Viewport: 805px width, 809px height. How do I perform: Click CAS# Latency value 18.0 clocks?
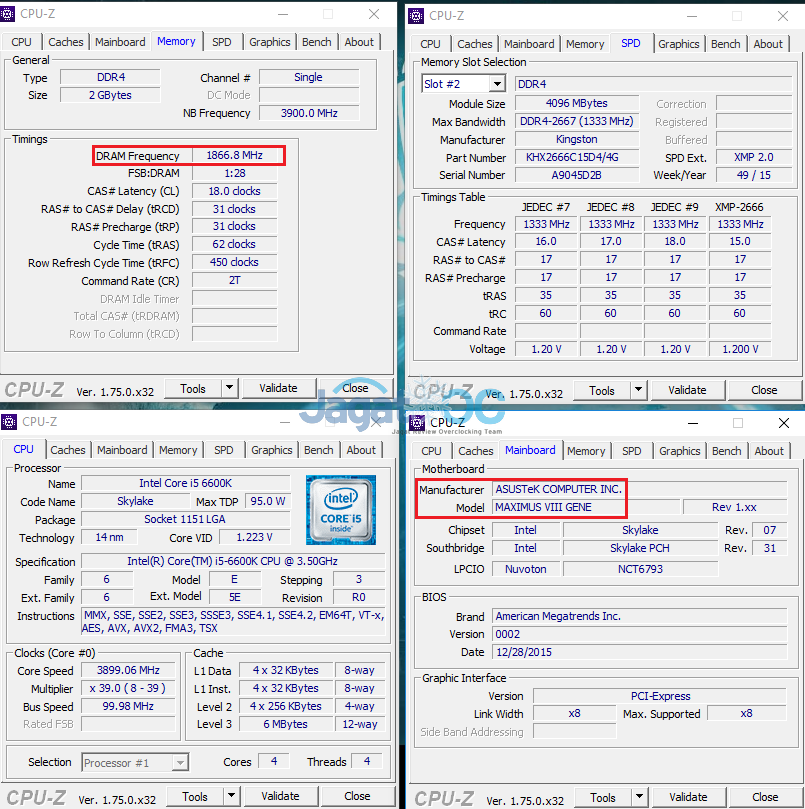point(235,191)
